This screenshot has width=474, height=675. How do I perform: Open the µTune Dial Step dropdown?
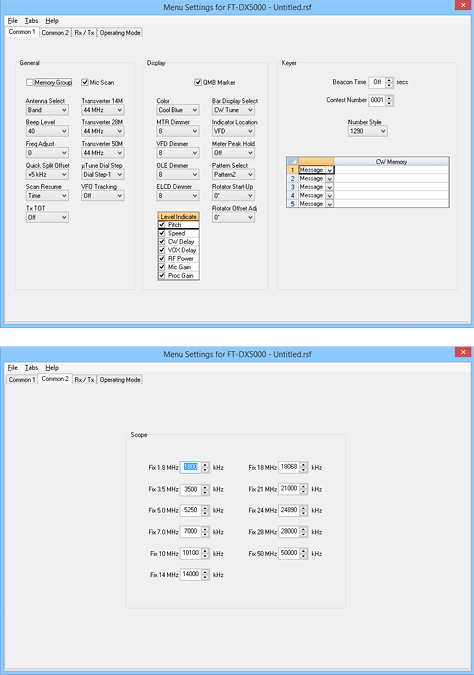[x=102, y=174]
